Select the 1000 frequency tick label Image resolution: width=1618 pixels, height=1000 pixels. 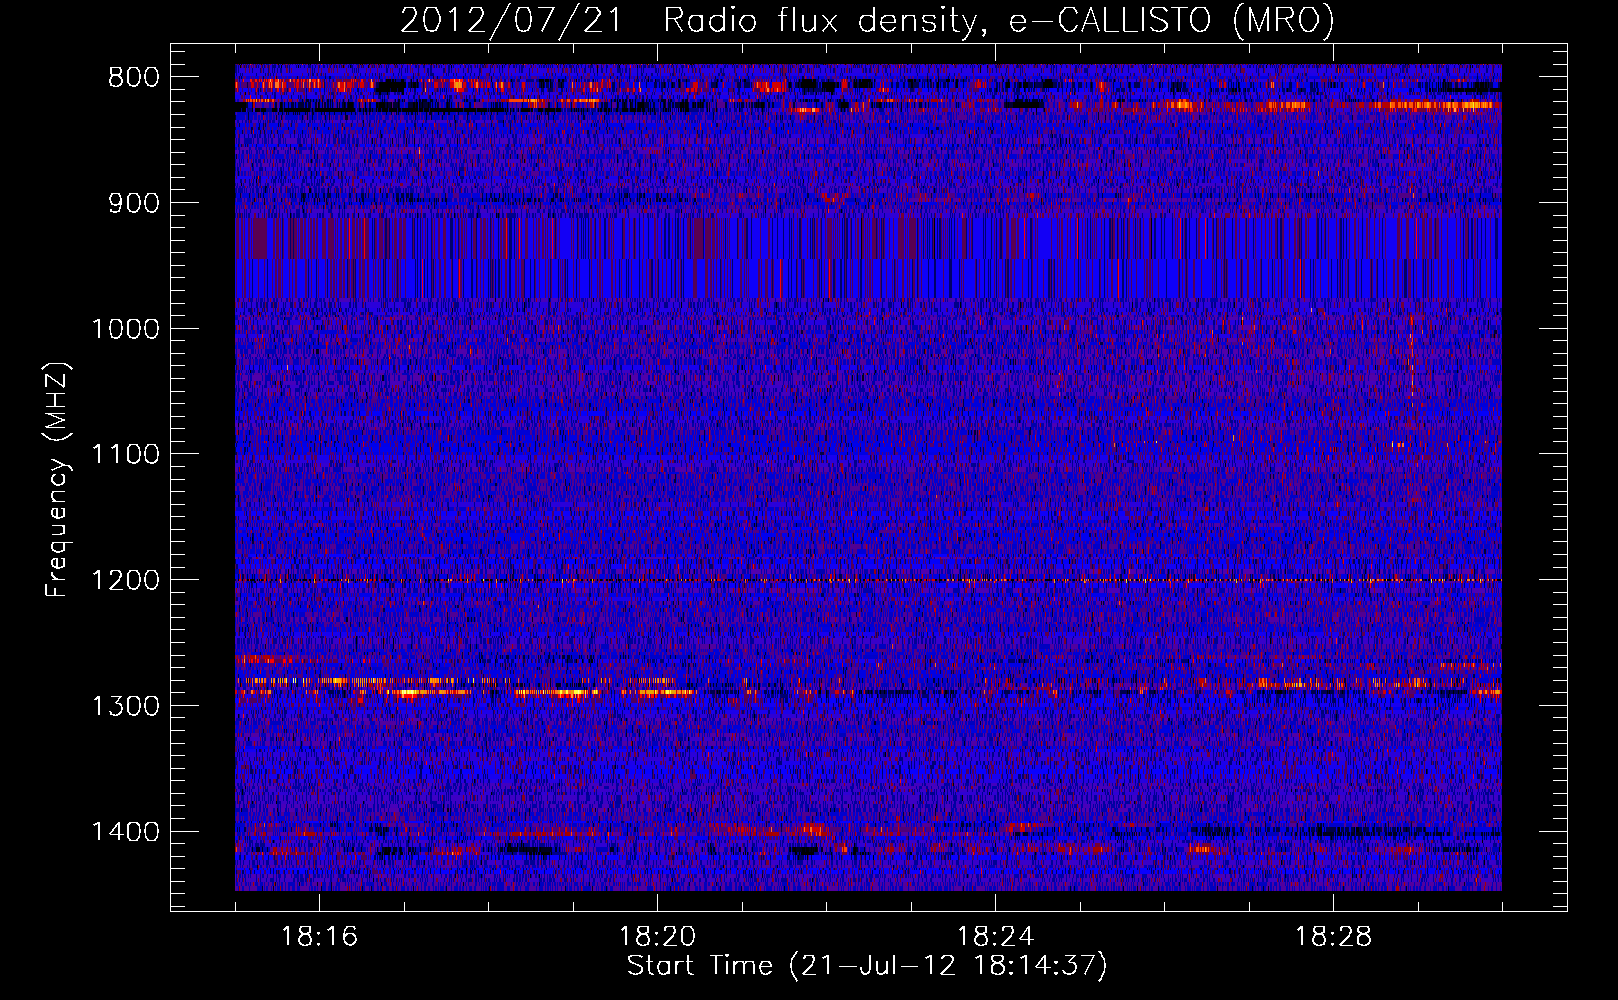pos(126,329)
